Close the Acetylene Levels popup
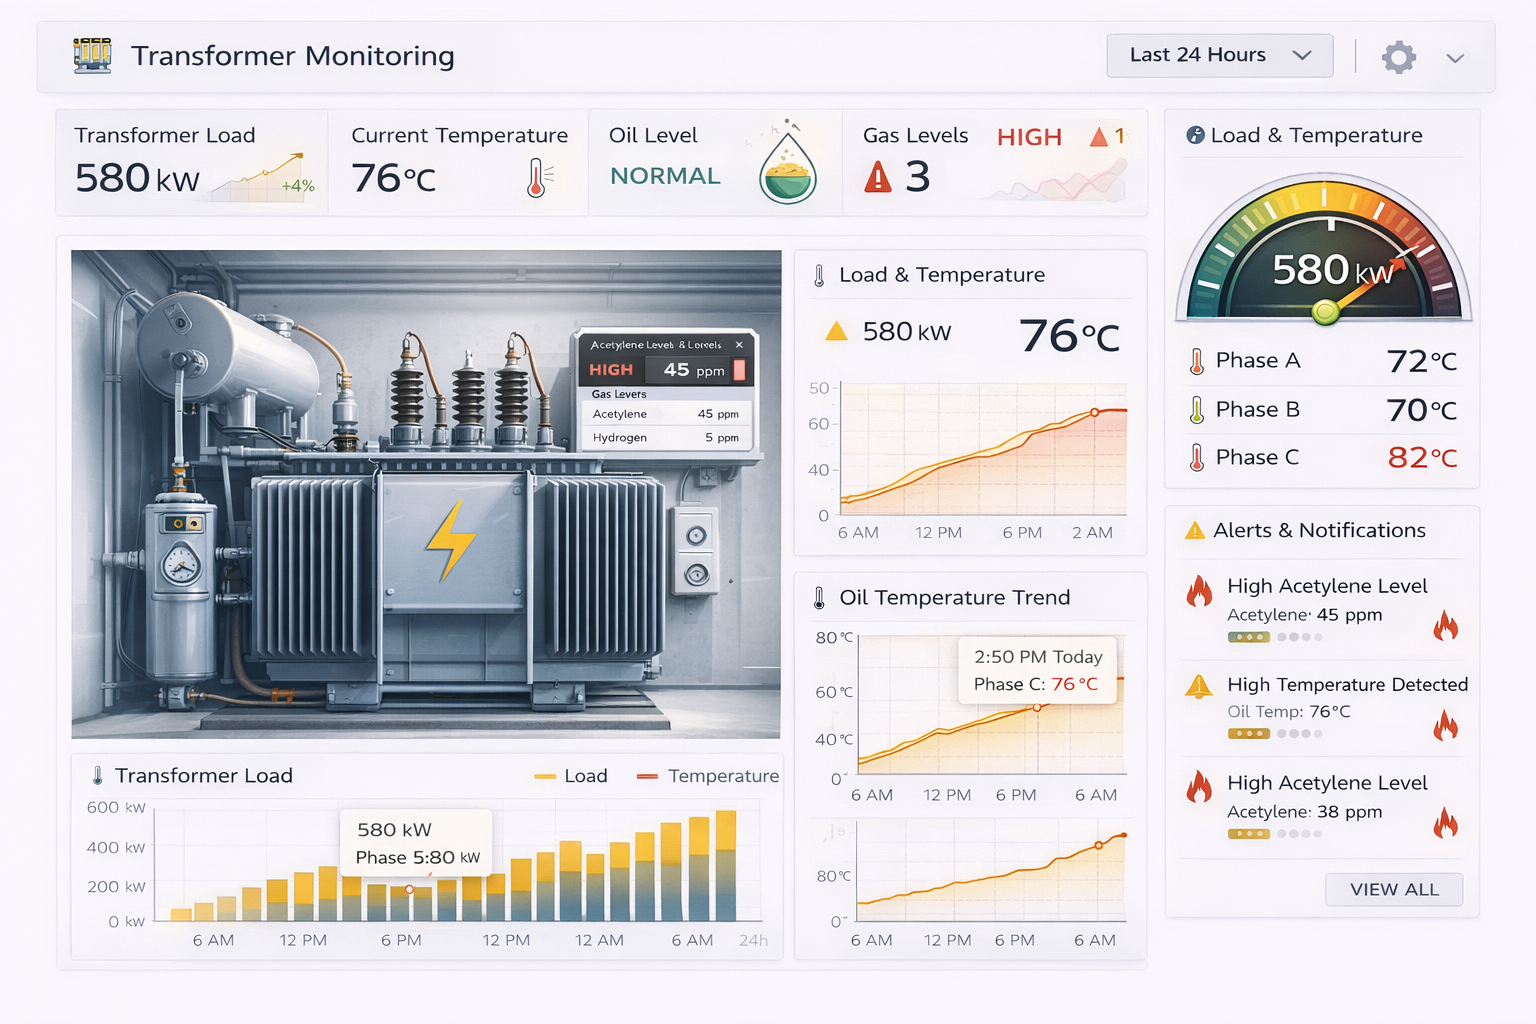This screenshot has width=1536, height=1024. [739, 345]
